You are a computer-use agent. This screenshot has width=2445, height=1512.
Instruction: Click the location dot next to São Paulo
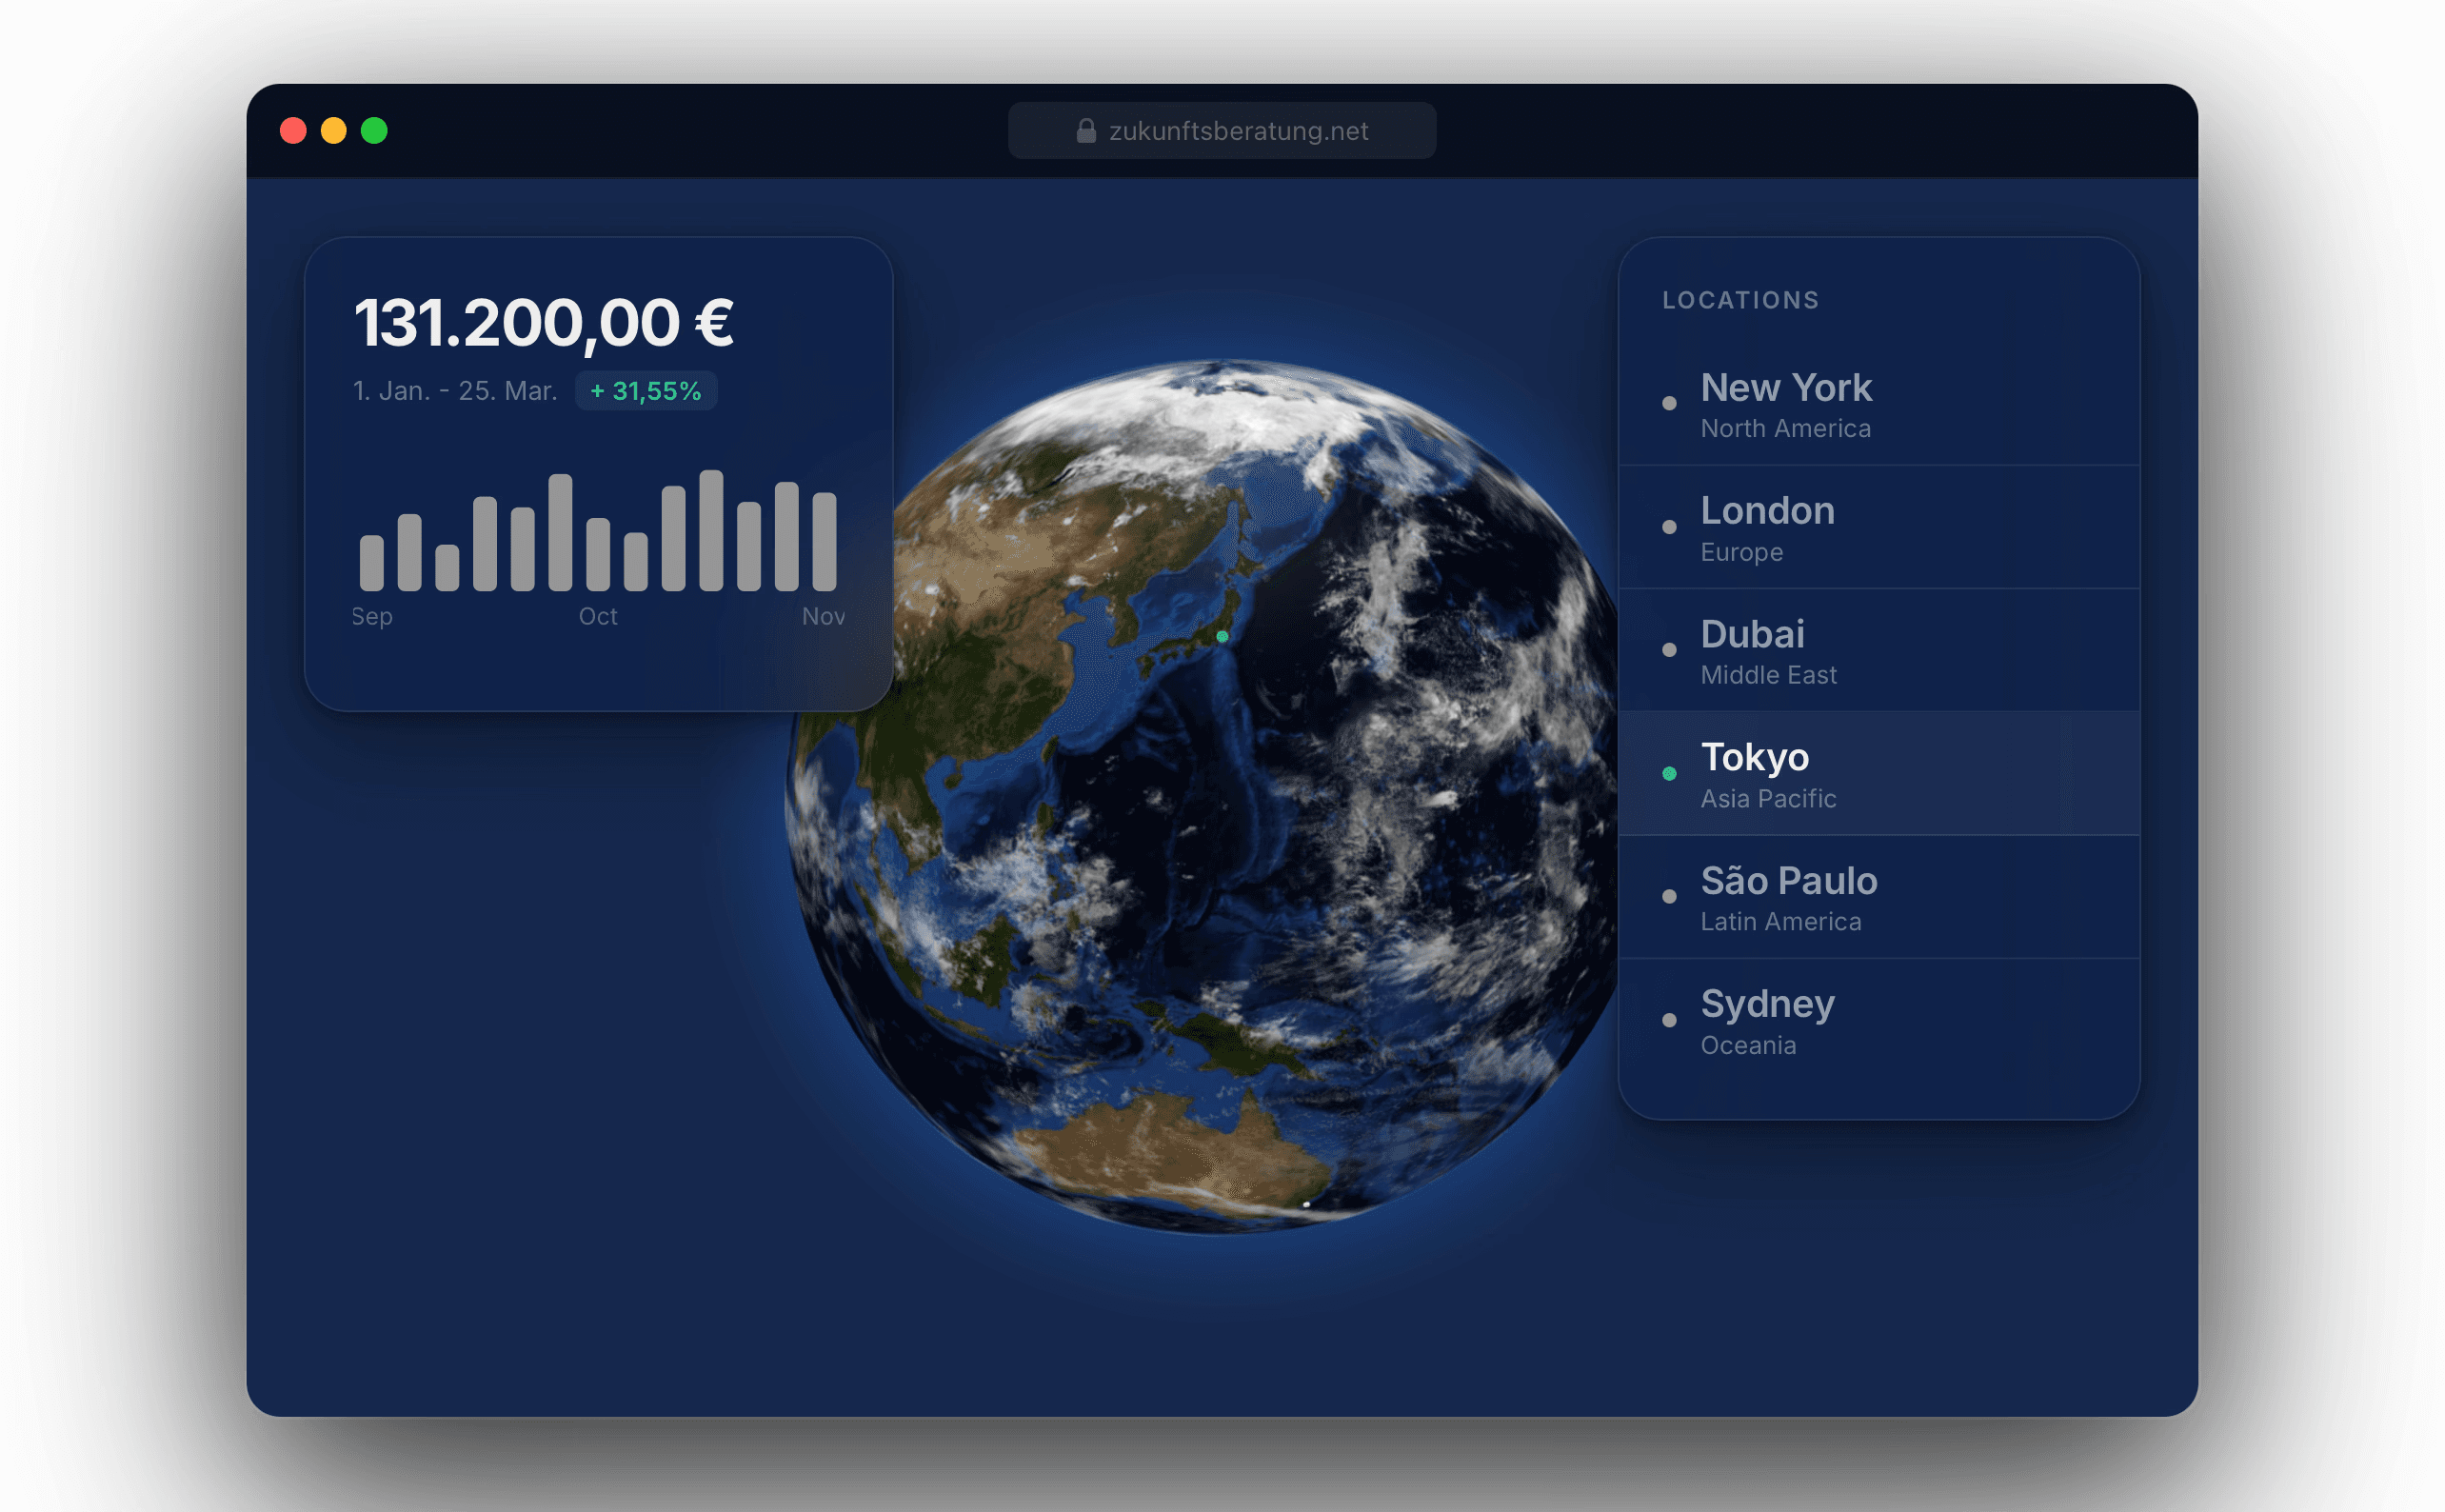coord(1668,896)
